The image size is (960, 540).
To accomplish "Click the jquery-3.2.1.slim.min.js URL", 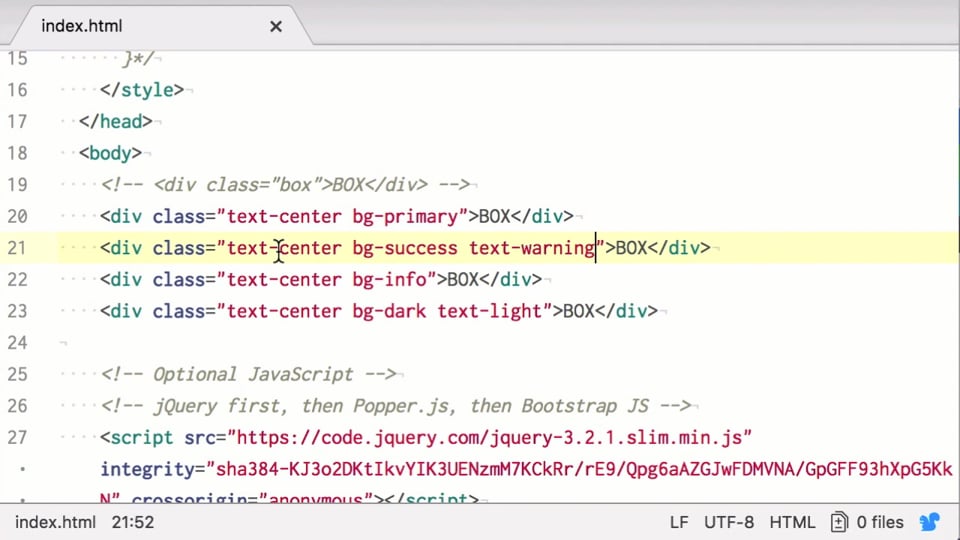I will pyautogui.click(x=489, y=438).
